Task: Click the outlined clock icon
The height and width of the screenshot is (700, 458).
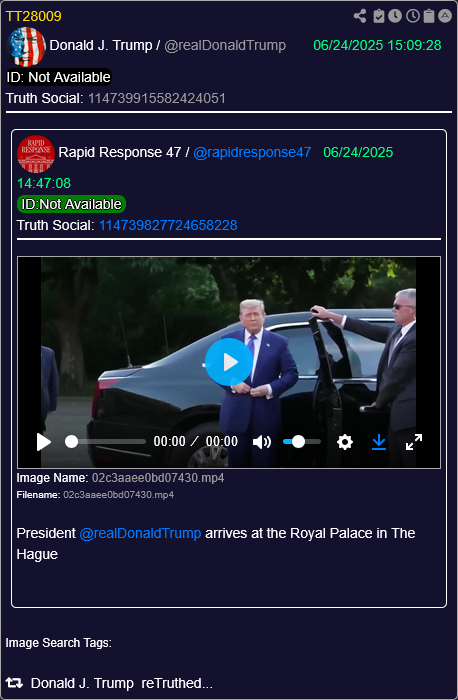Action: [412, 16]
